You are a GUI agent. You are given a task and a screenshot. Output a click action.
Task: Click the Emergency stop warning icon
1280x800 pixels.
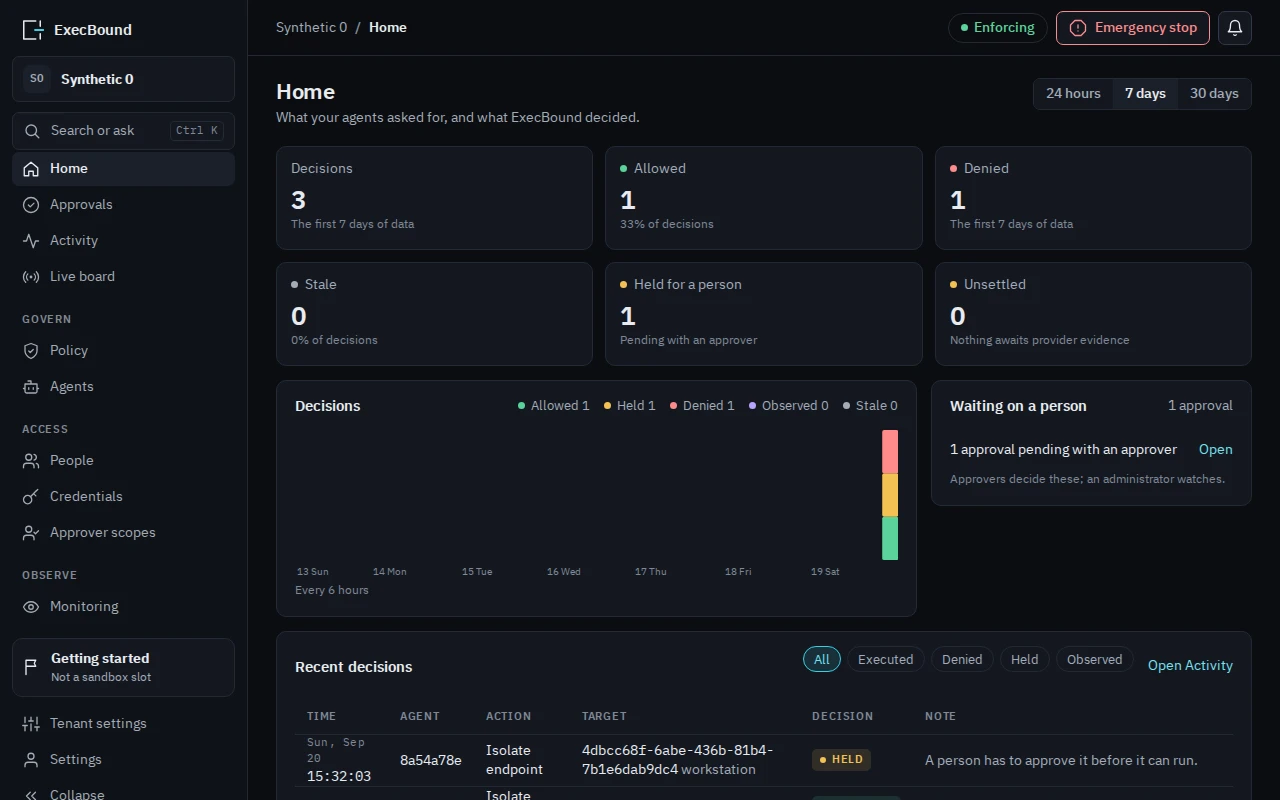[1078, 28]
